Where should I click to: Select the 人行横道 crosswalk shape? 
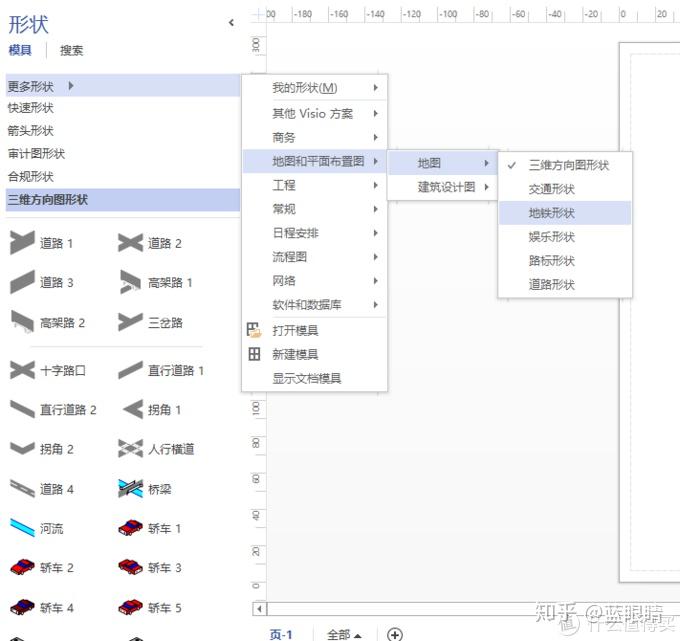156,449
